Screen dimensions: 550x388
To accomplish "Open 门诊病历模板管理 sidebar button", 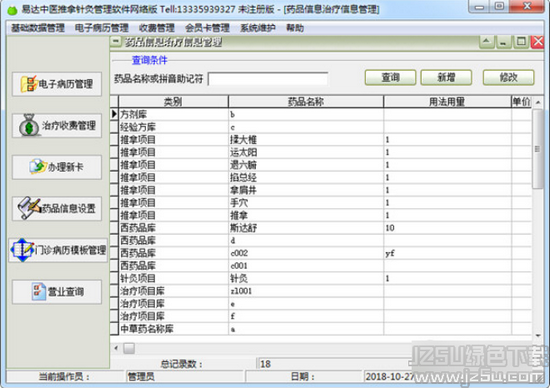I will pyautogui.click(x=58, y=250).
